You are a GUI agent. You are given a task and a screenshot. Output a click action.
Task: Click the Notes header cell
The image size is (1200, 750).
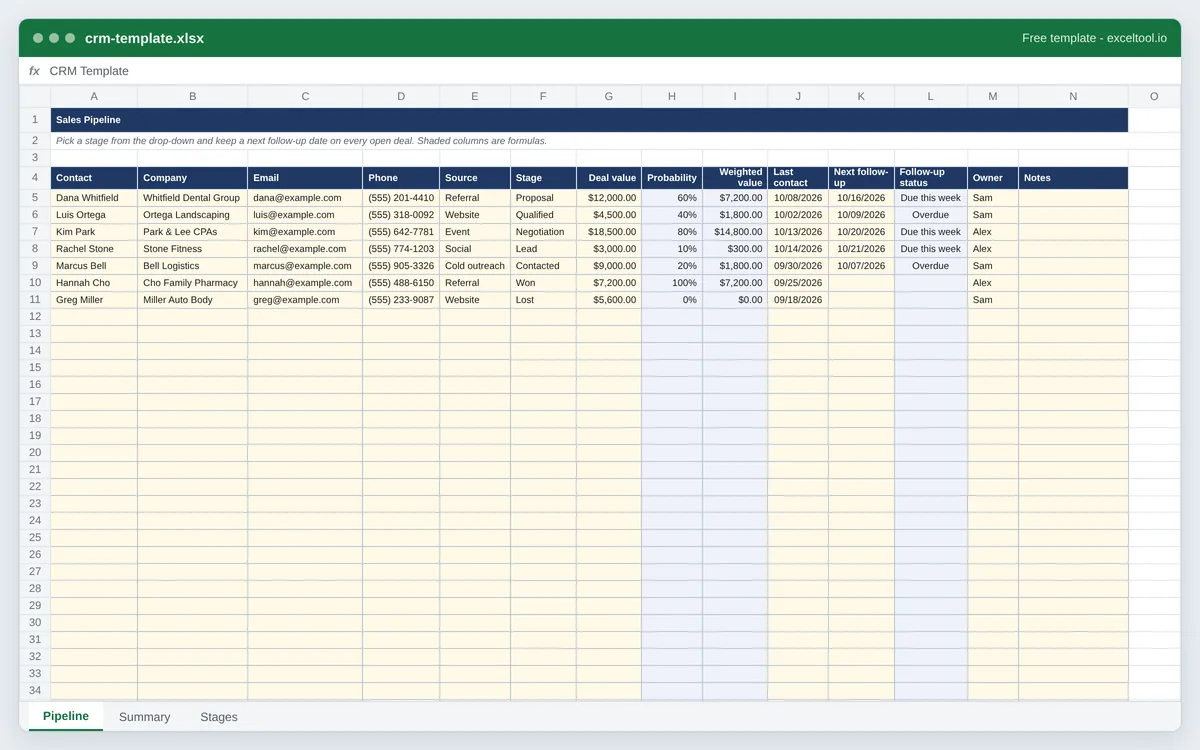1073,178
